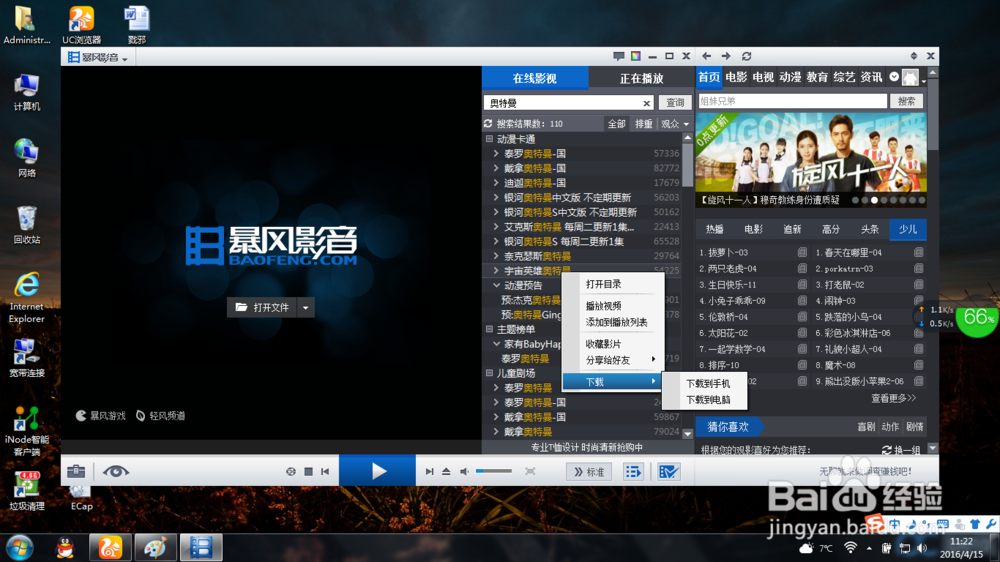Open 暴风游戏 link in player
Viewport: 1000px width, 562px height.
pyautogui.click(x=101, y=416)
